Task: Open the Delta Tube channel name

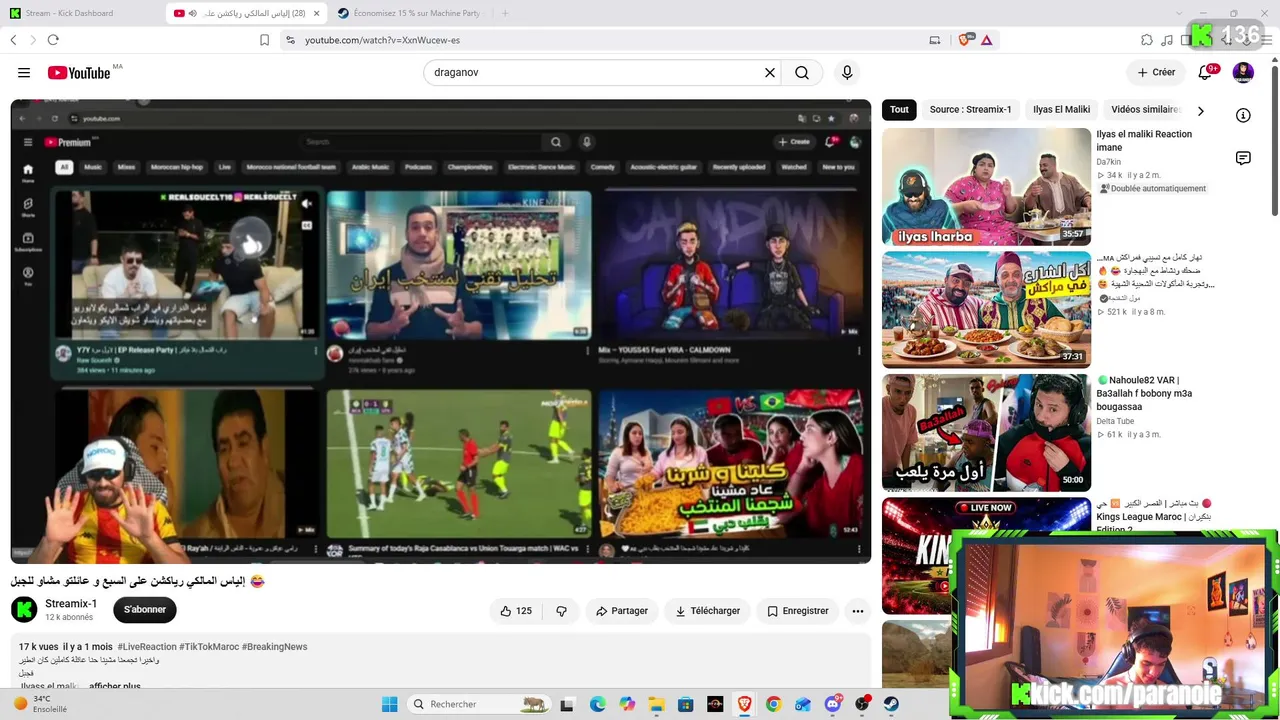Action: (x=1115, y=422)
